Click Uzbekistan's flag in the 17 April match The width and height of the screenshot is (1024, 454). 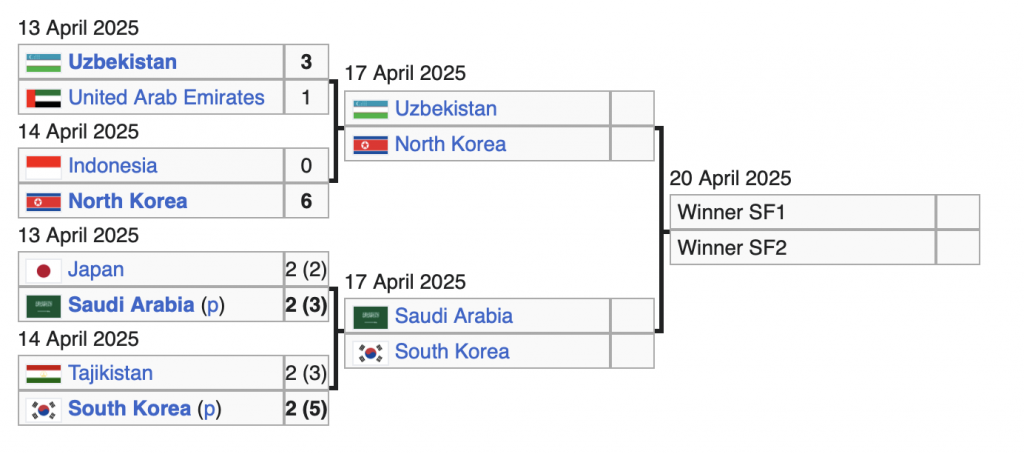click(x=371, y=109)
